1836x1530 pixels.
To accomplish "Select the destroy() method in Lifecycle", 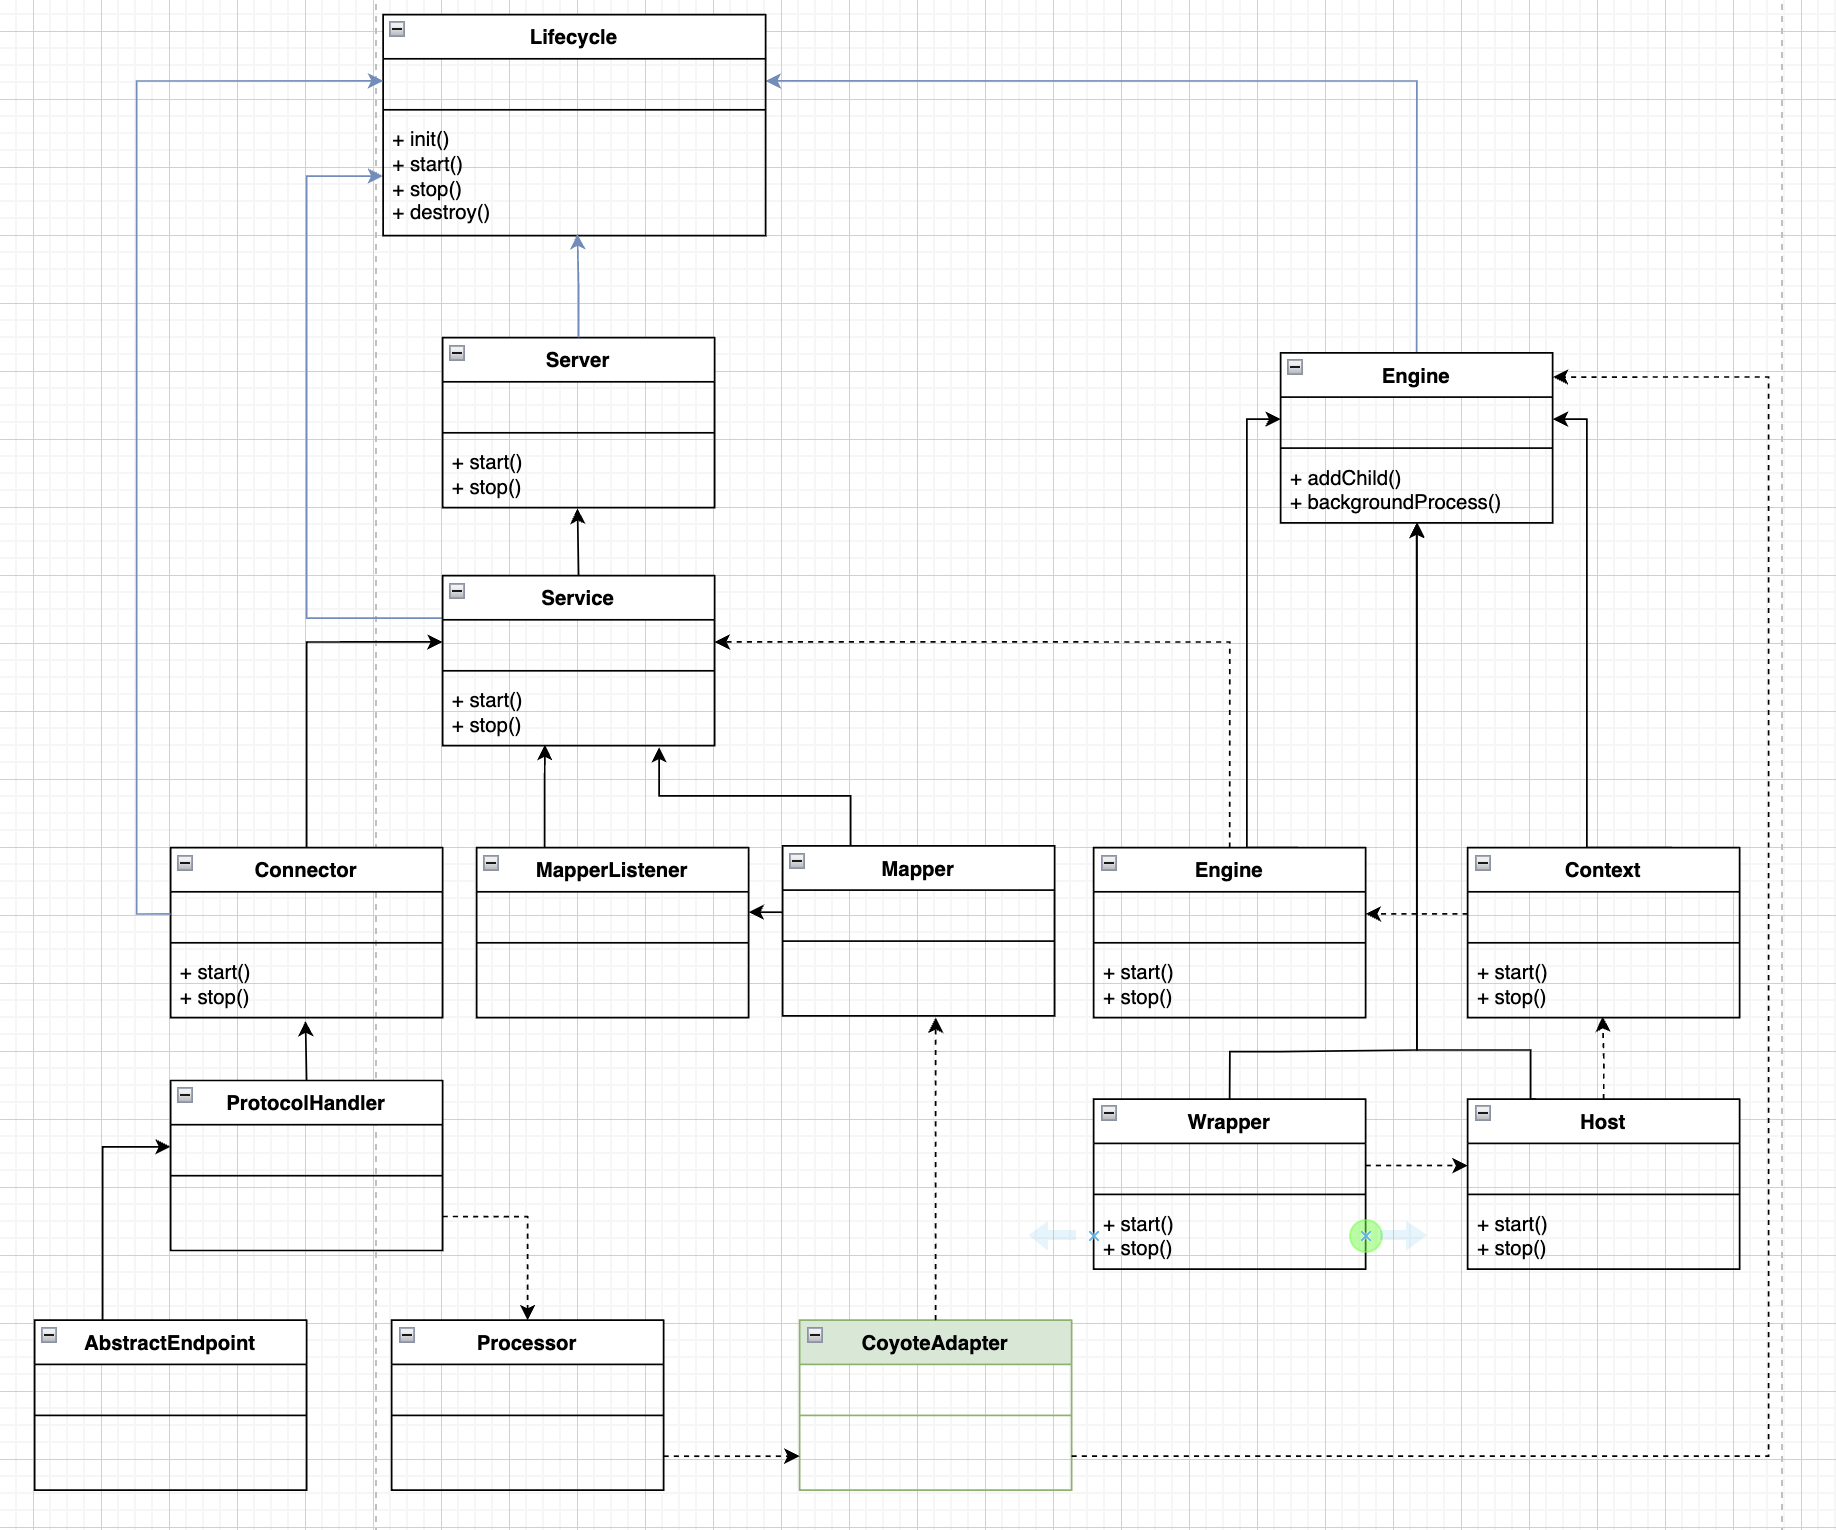I will [449, 212].
